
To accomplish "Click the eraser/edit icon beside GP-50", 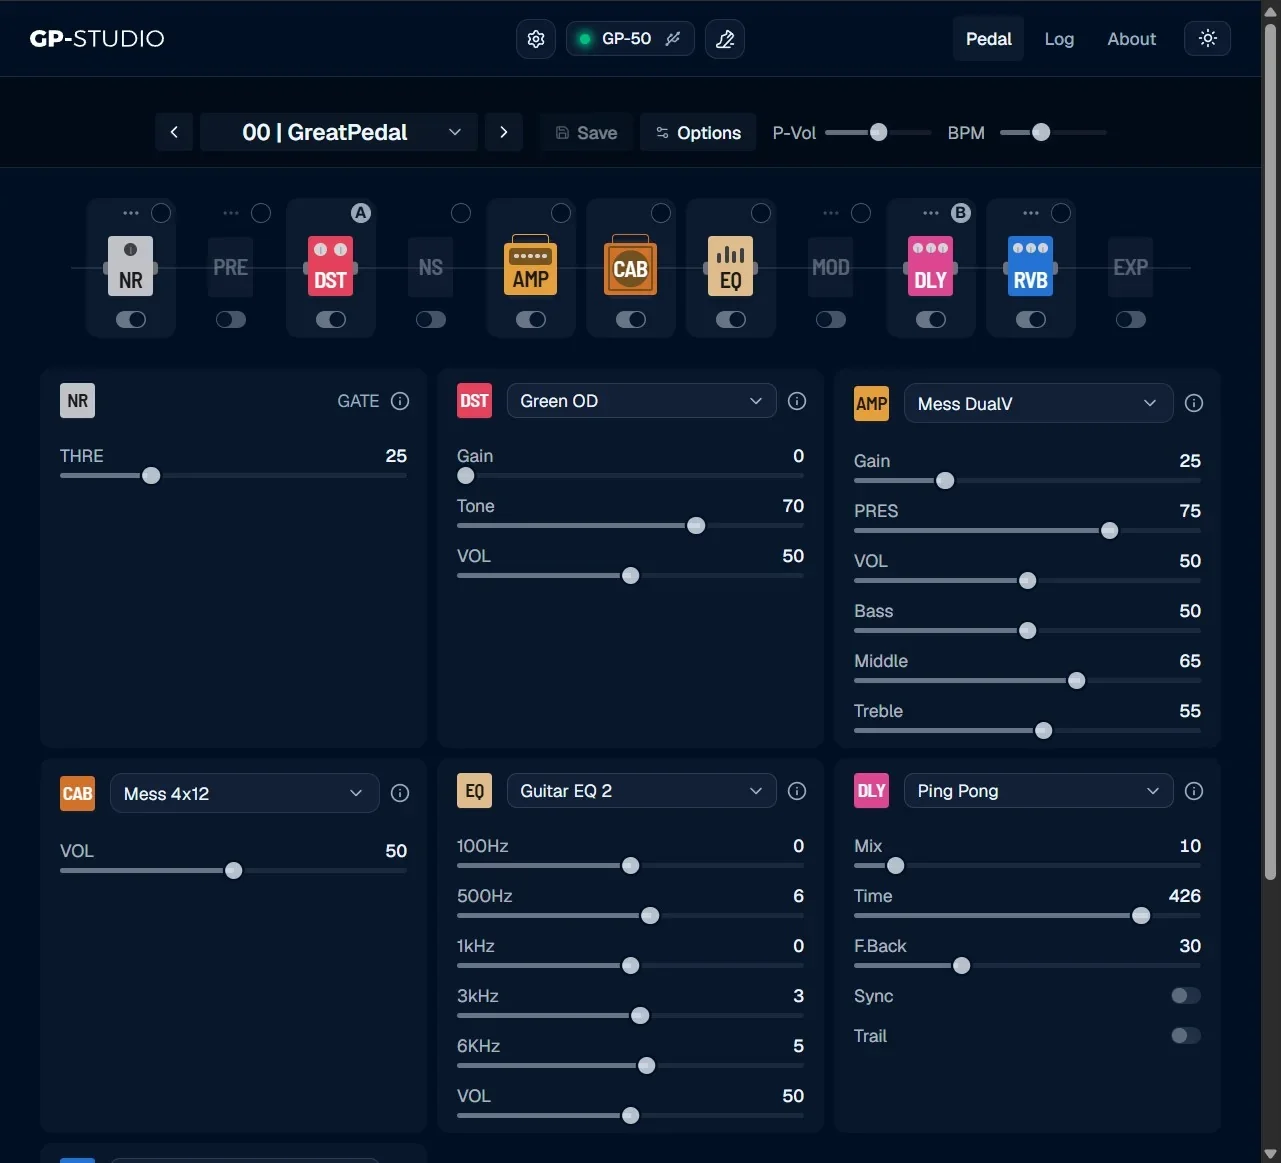I will (725, 39).
